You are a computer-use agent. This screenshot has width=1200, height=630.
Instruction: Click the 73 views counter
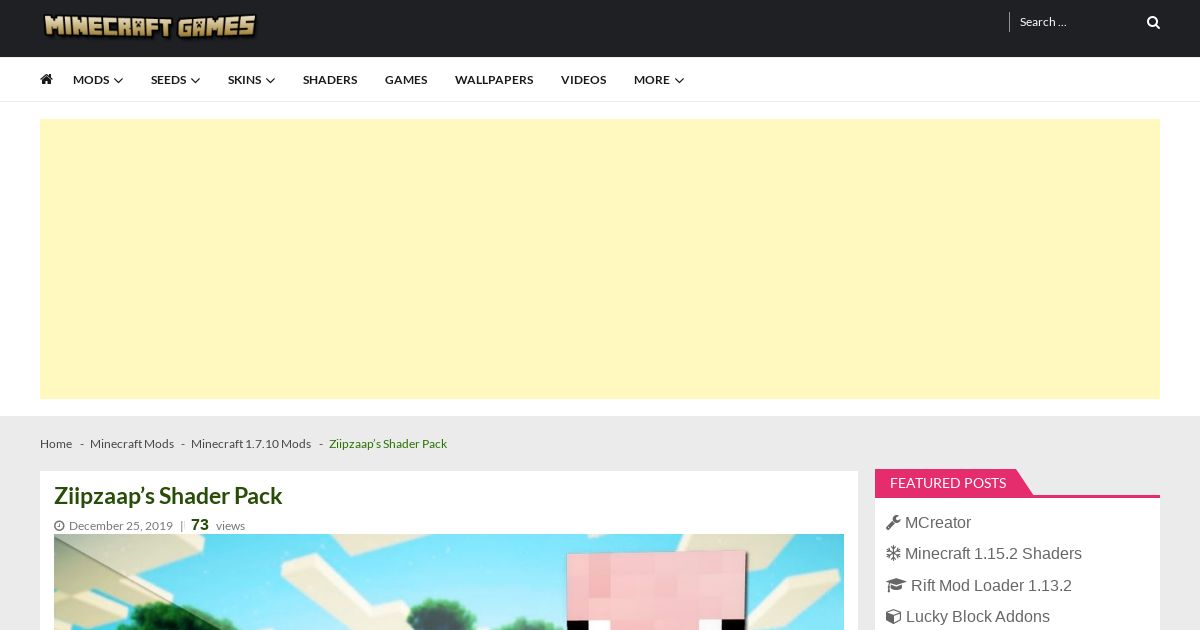tap(218, 525)
